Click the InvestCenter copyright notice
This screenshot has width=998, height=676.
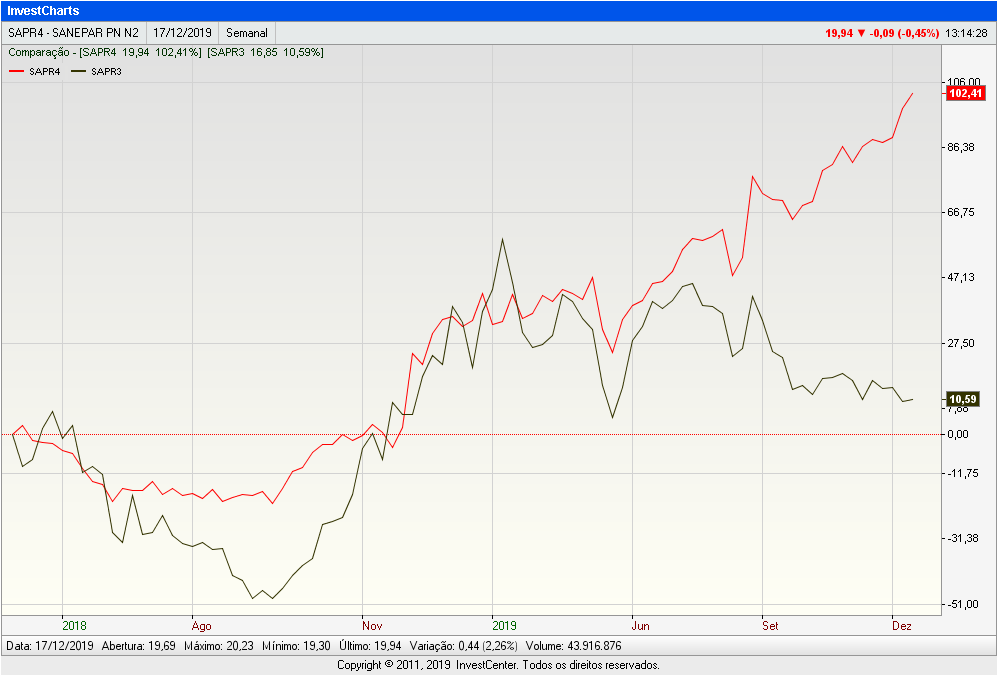pyautogui.click(x=498, y=665)
